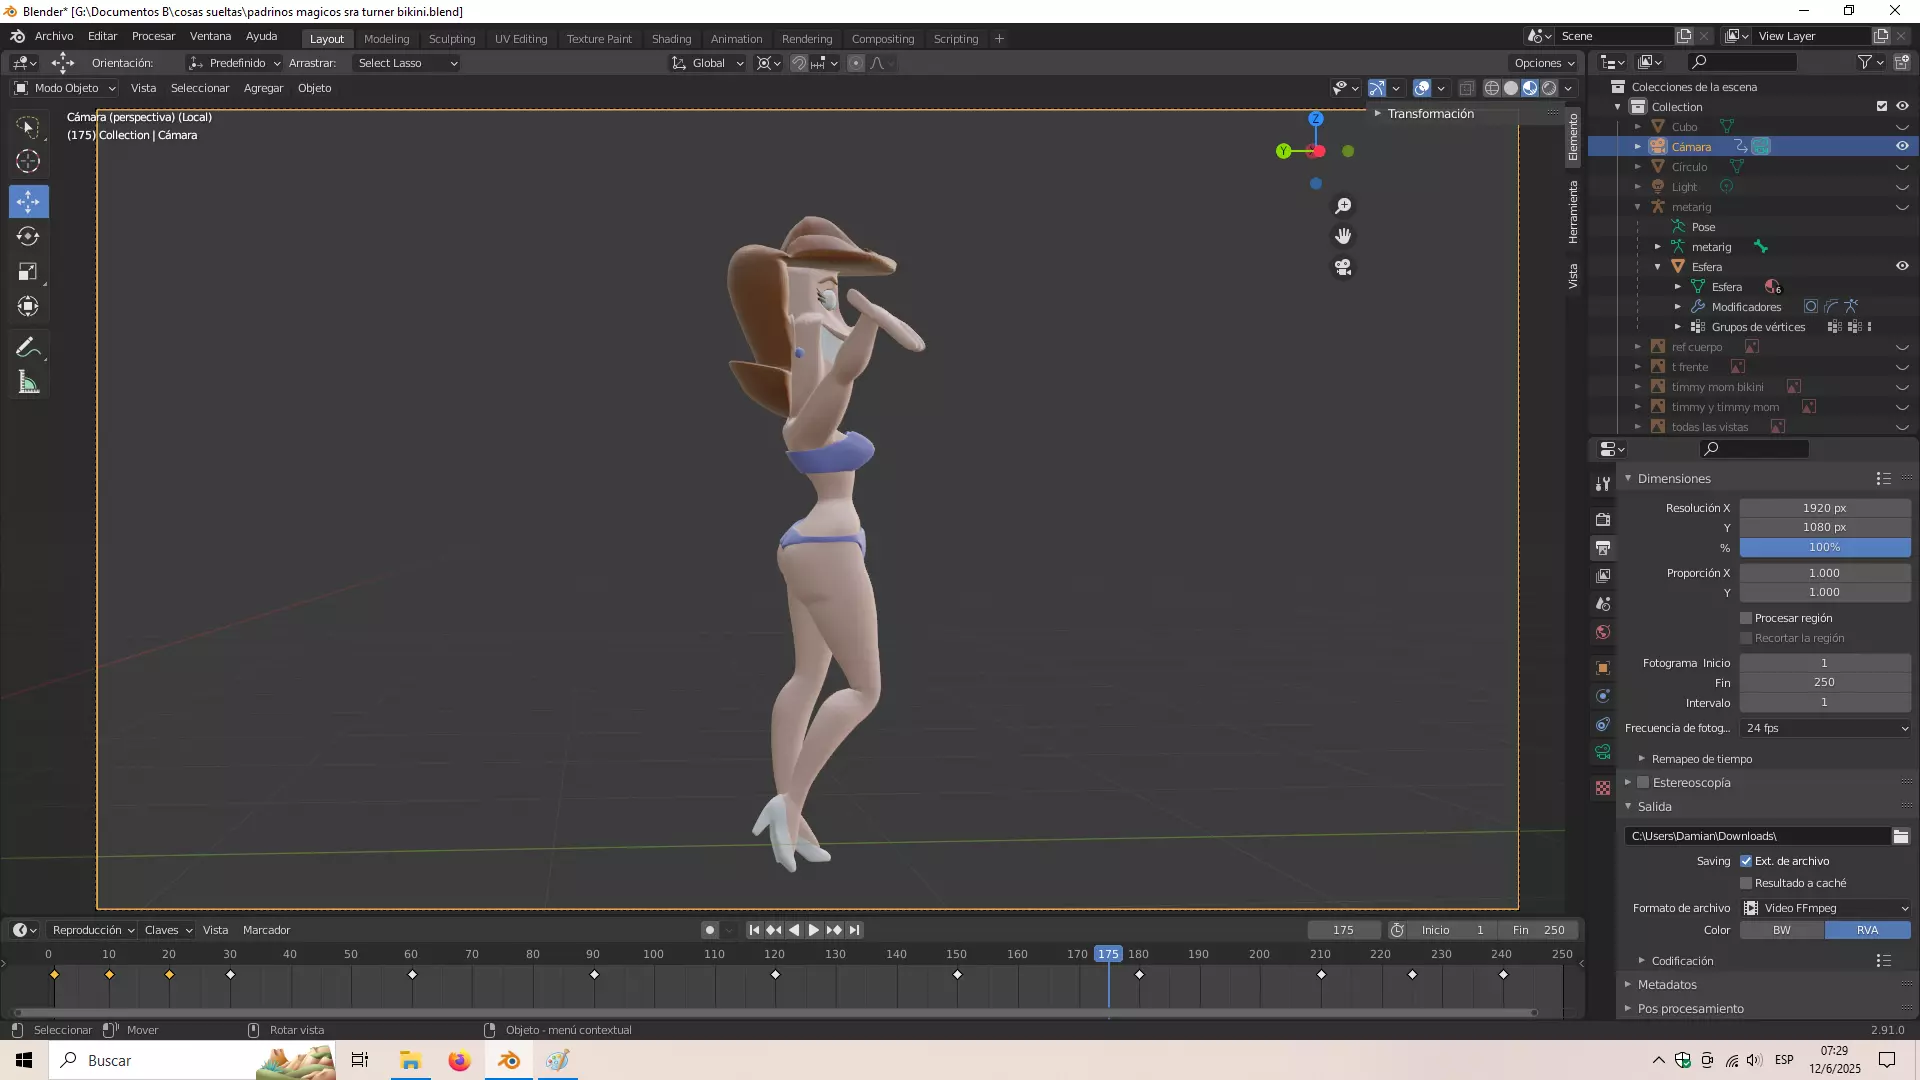Select the Annotate tool
This screenshot has width=1920, height=1080.
28,348
